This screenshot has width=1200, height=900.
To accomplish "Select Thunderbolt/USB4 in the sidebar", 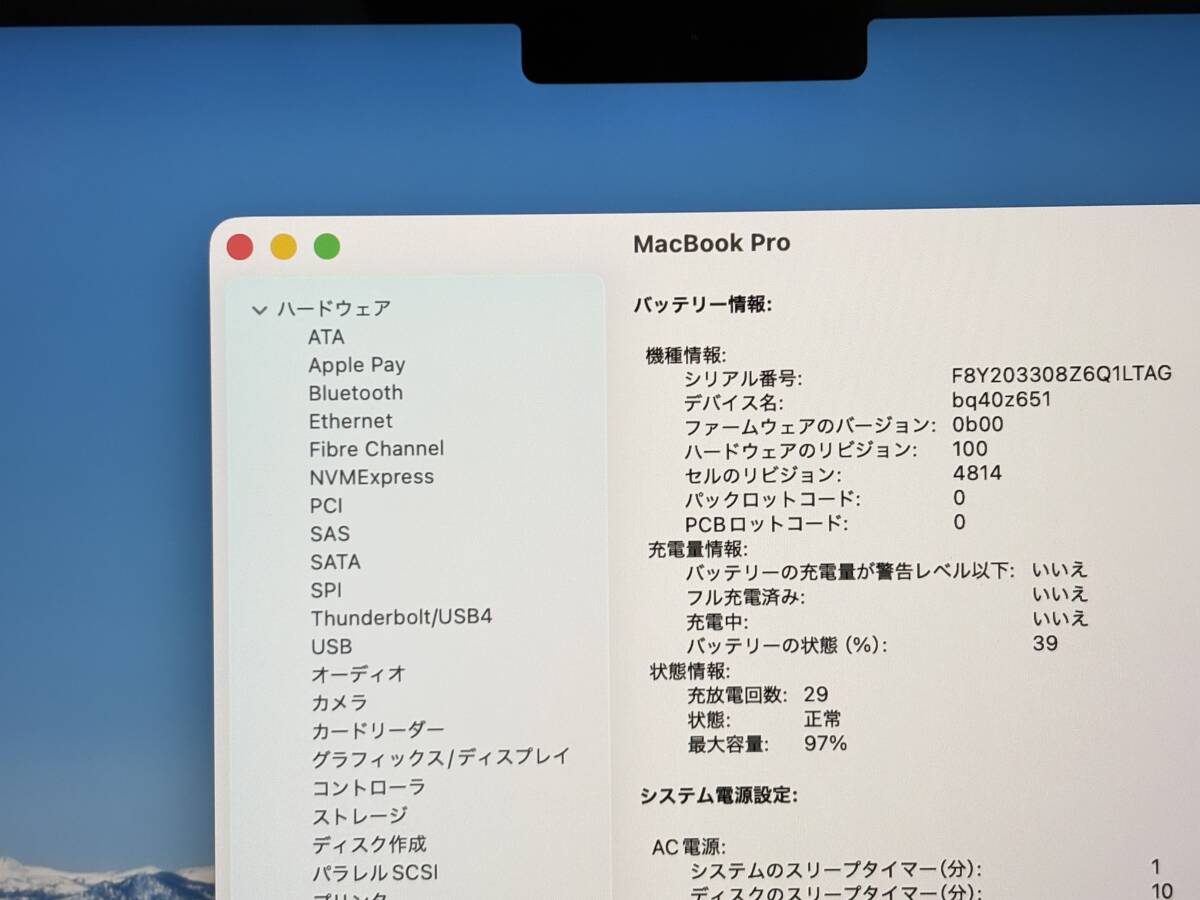I will (401, 617).
